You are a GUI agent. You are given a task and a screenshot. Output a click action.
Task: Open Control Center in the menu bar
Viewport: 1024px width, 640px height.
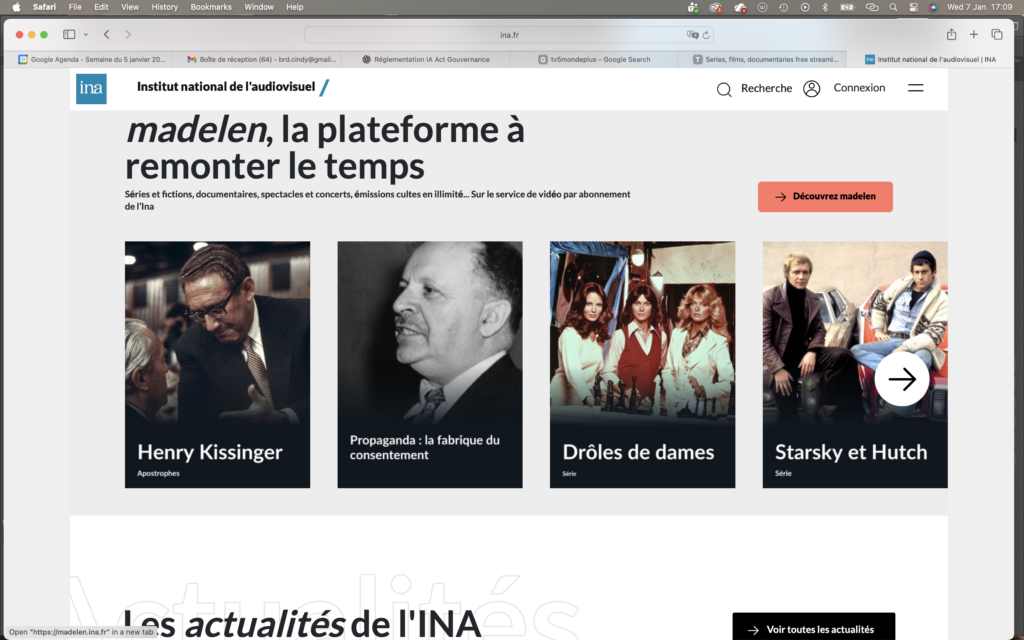click(914, 7)
